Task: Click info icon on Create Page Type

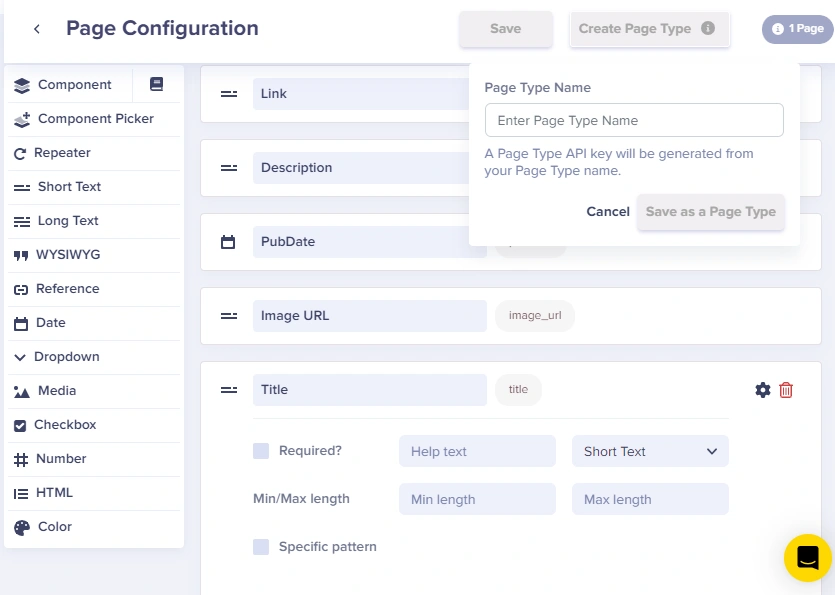Action: (x=708, y=28)
